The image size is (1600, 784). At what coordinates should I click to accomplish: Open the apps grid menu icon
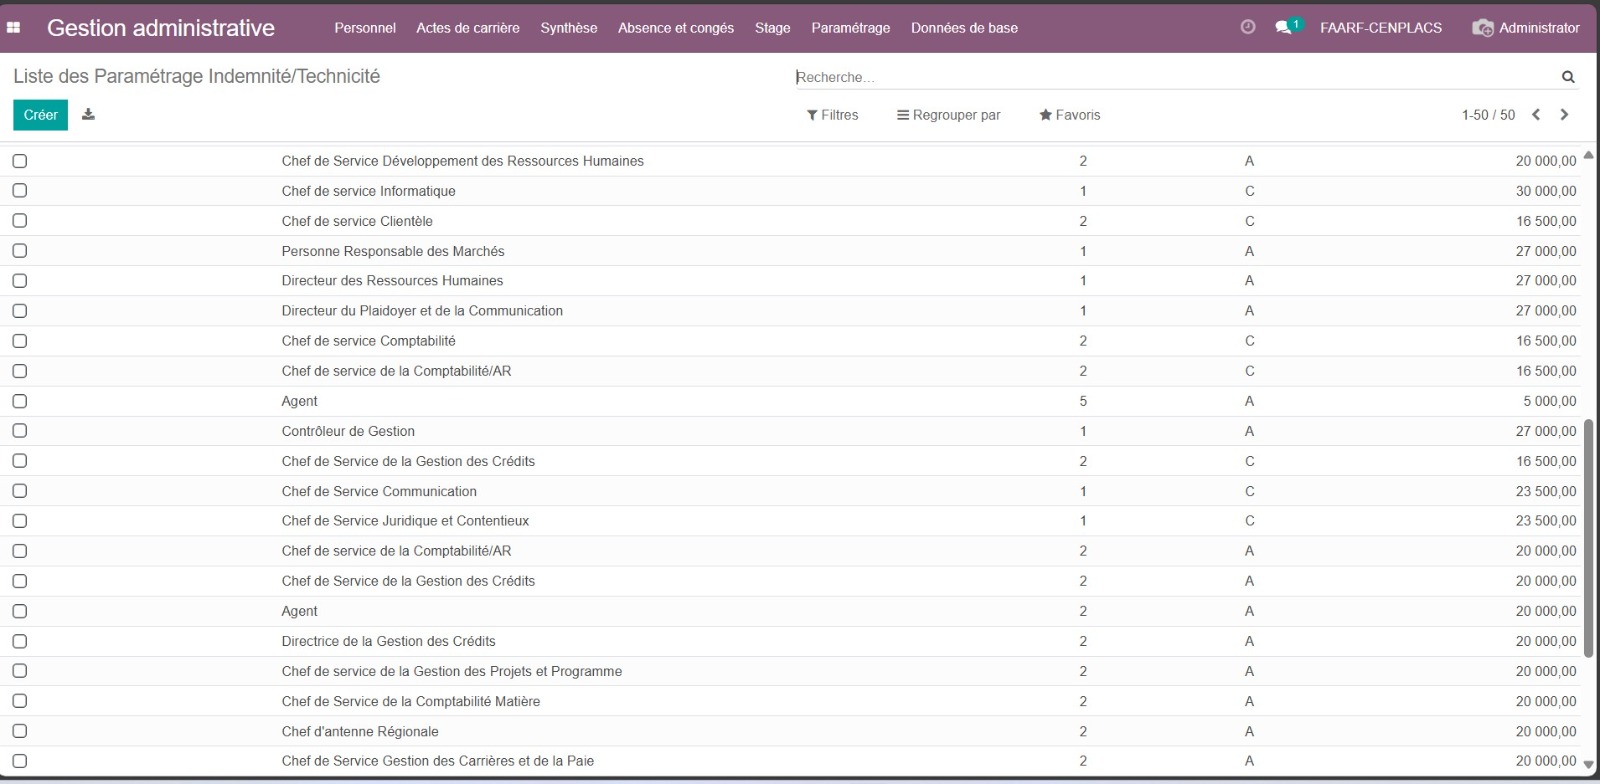[x=14, y=28]
